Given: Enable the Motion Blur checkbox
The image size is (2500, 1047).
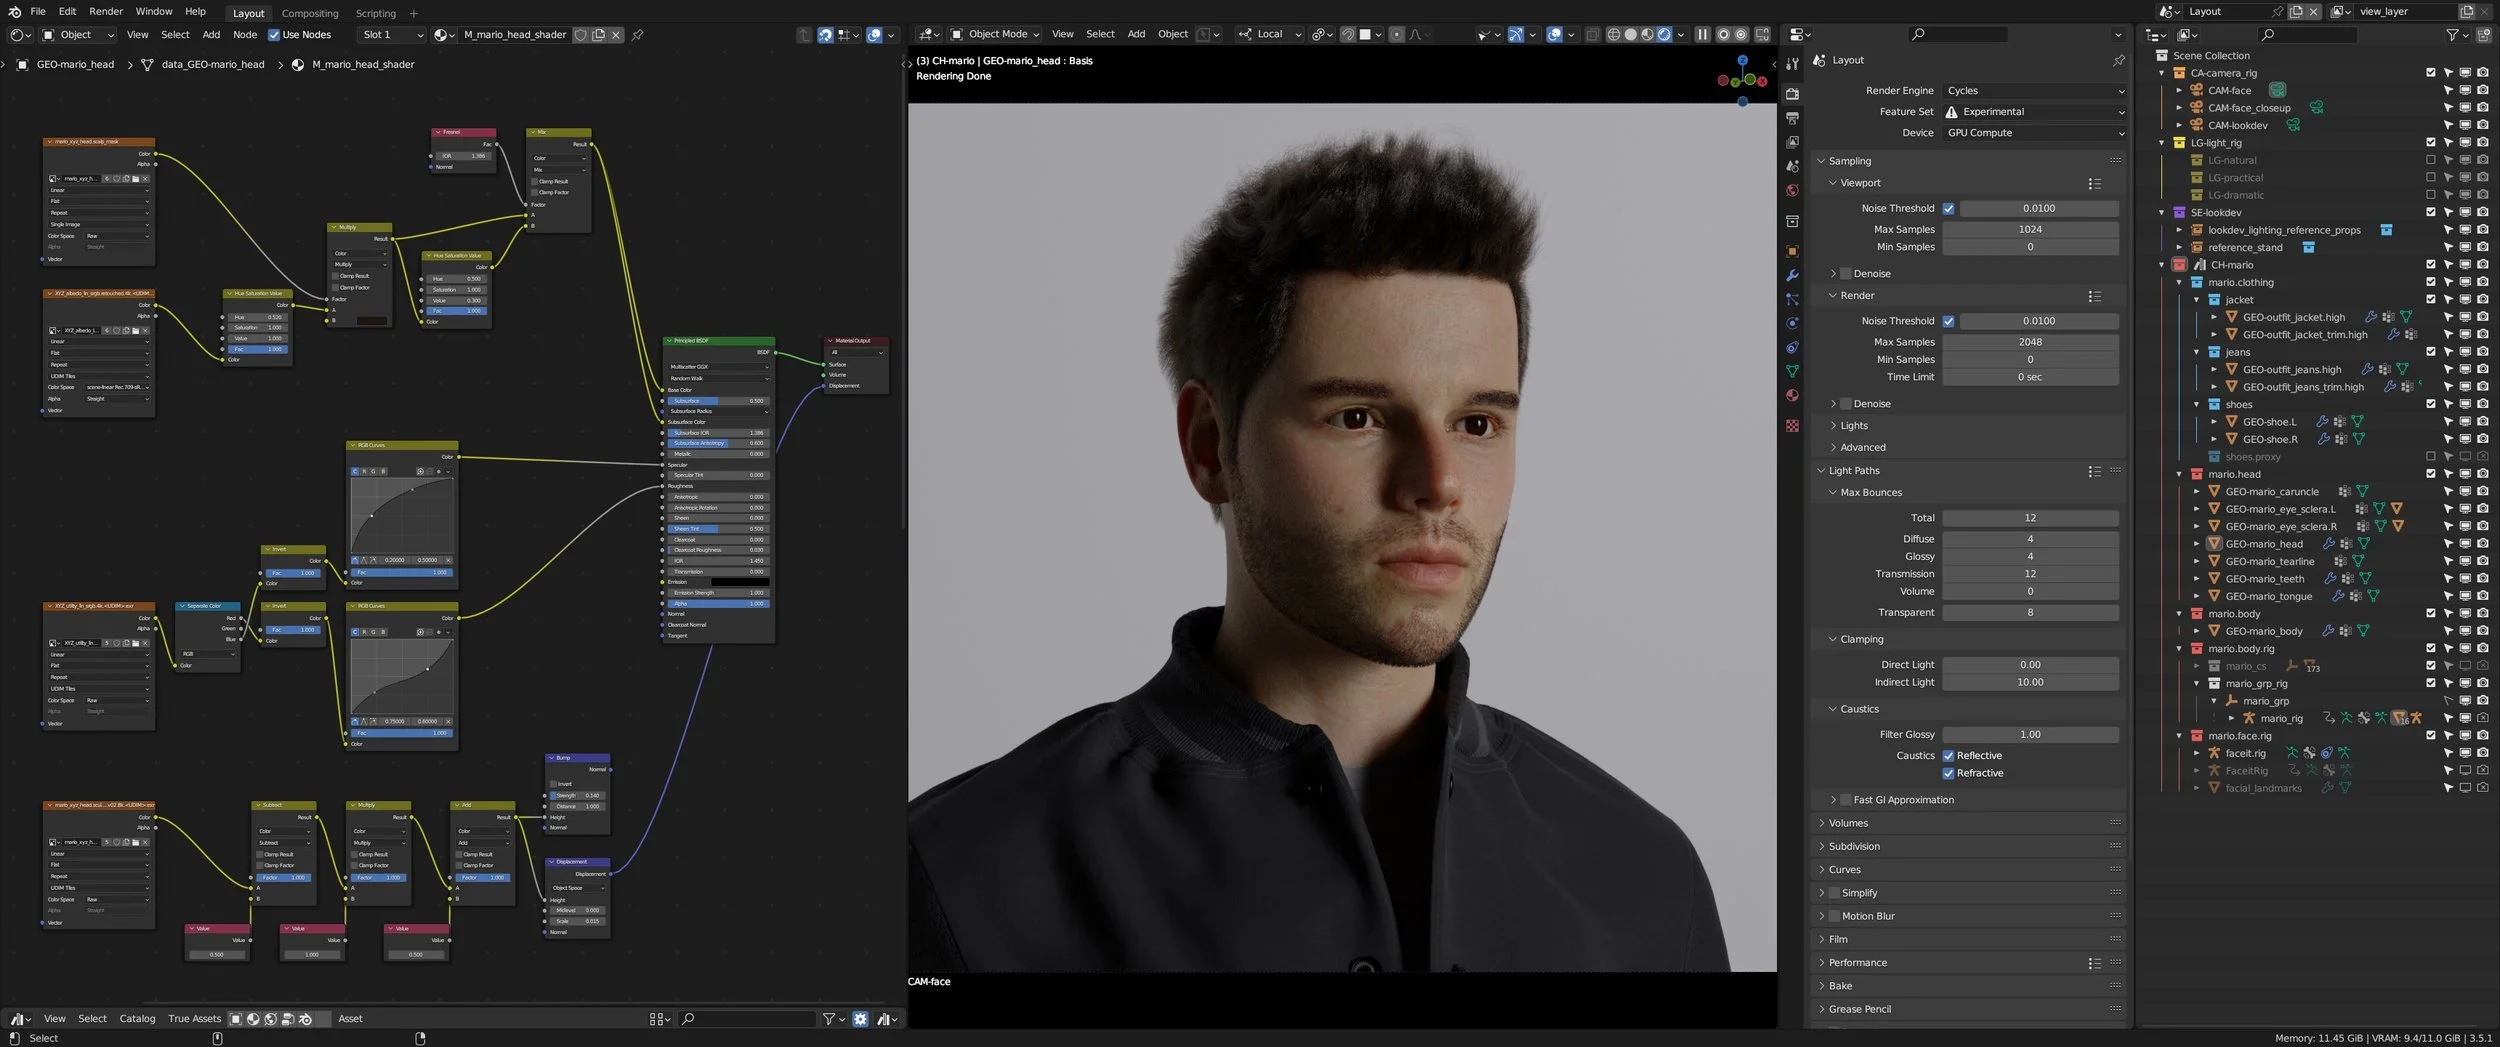Looking at the screenshot, I should 1834,916.
